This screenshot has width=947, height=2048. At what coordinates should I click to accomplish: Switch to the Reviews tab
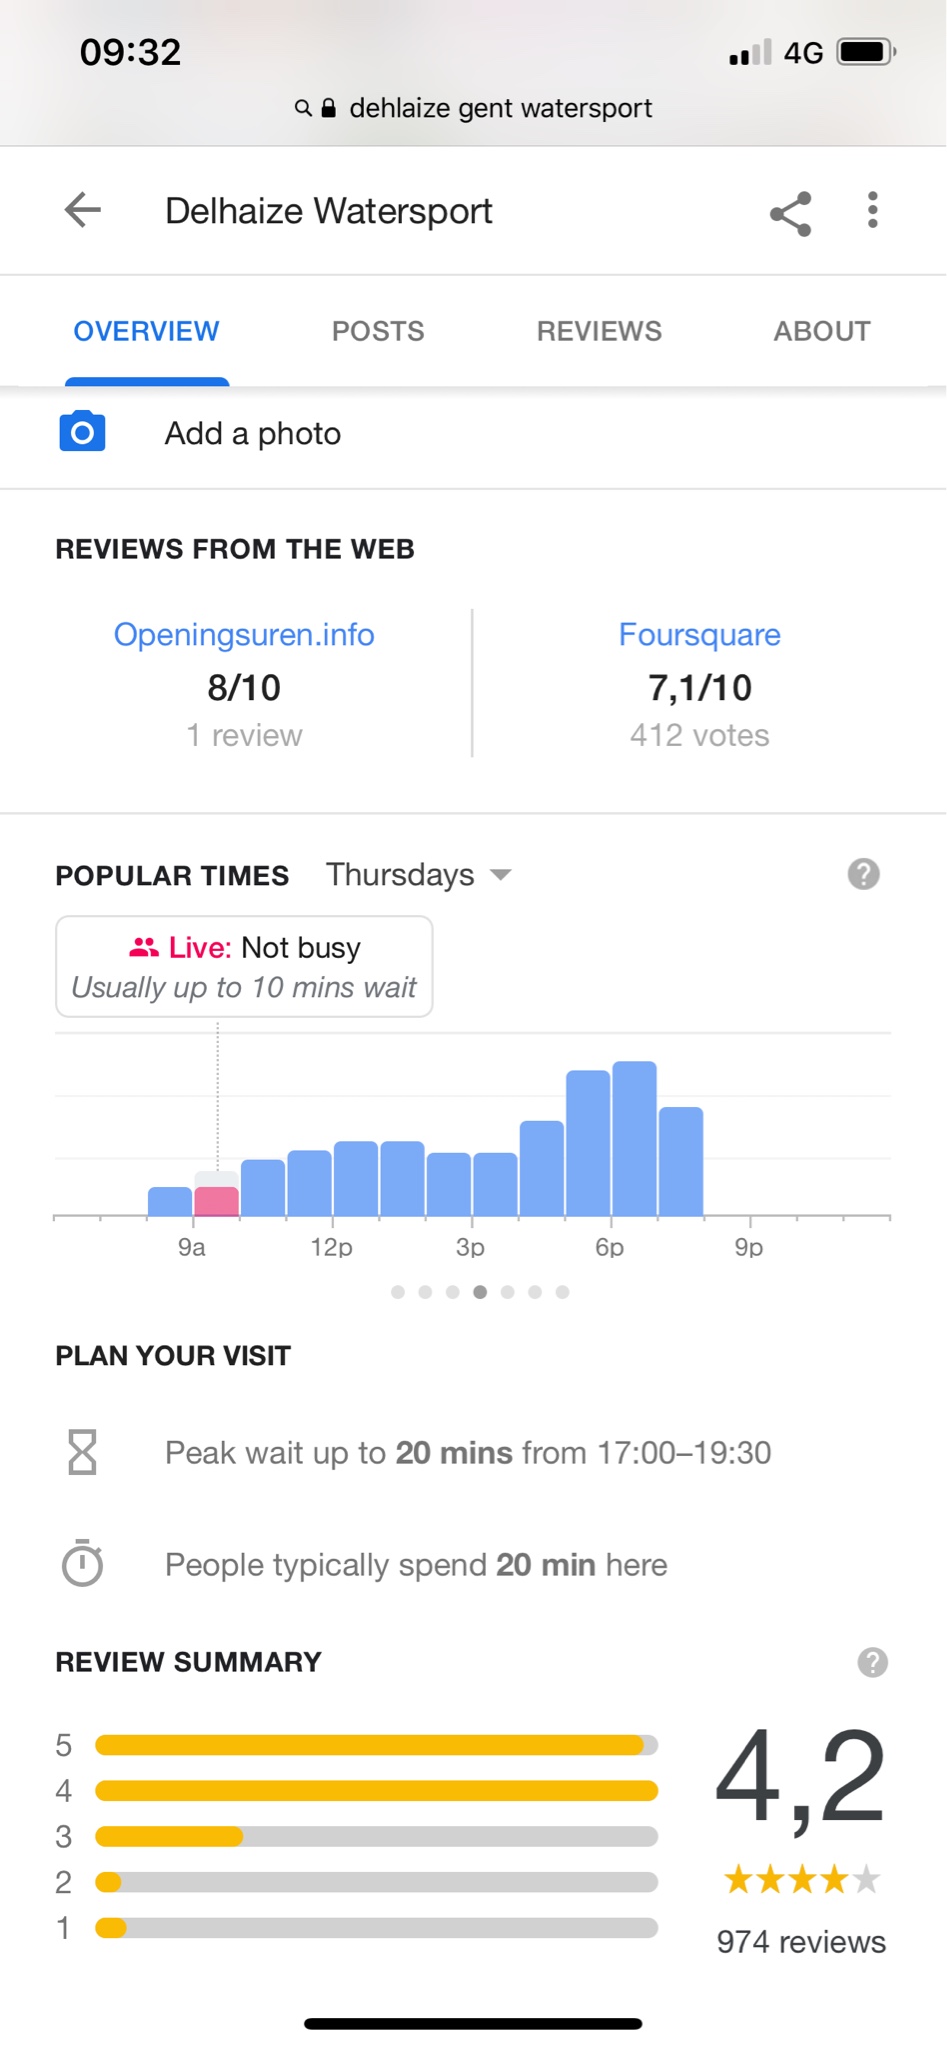pyautogui.click(x=599, y=331)
